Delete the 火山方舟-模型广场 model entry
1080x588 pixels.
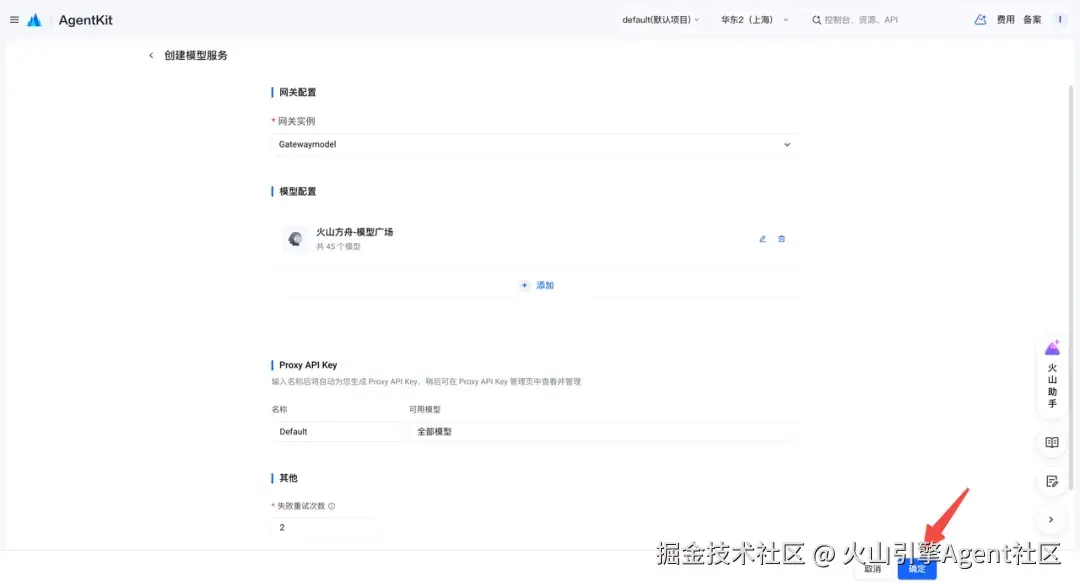point(782,239)
